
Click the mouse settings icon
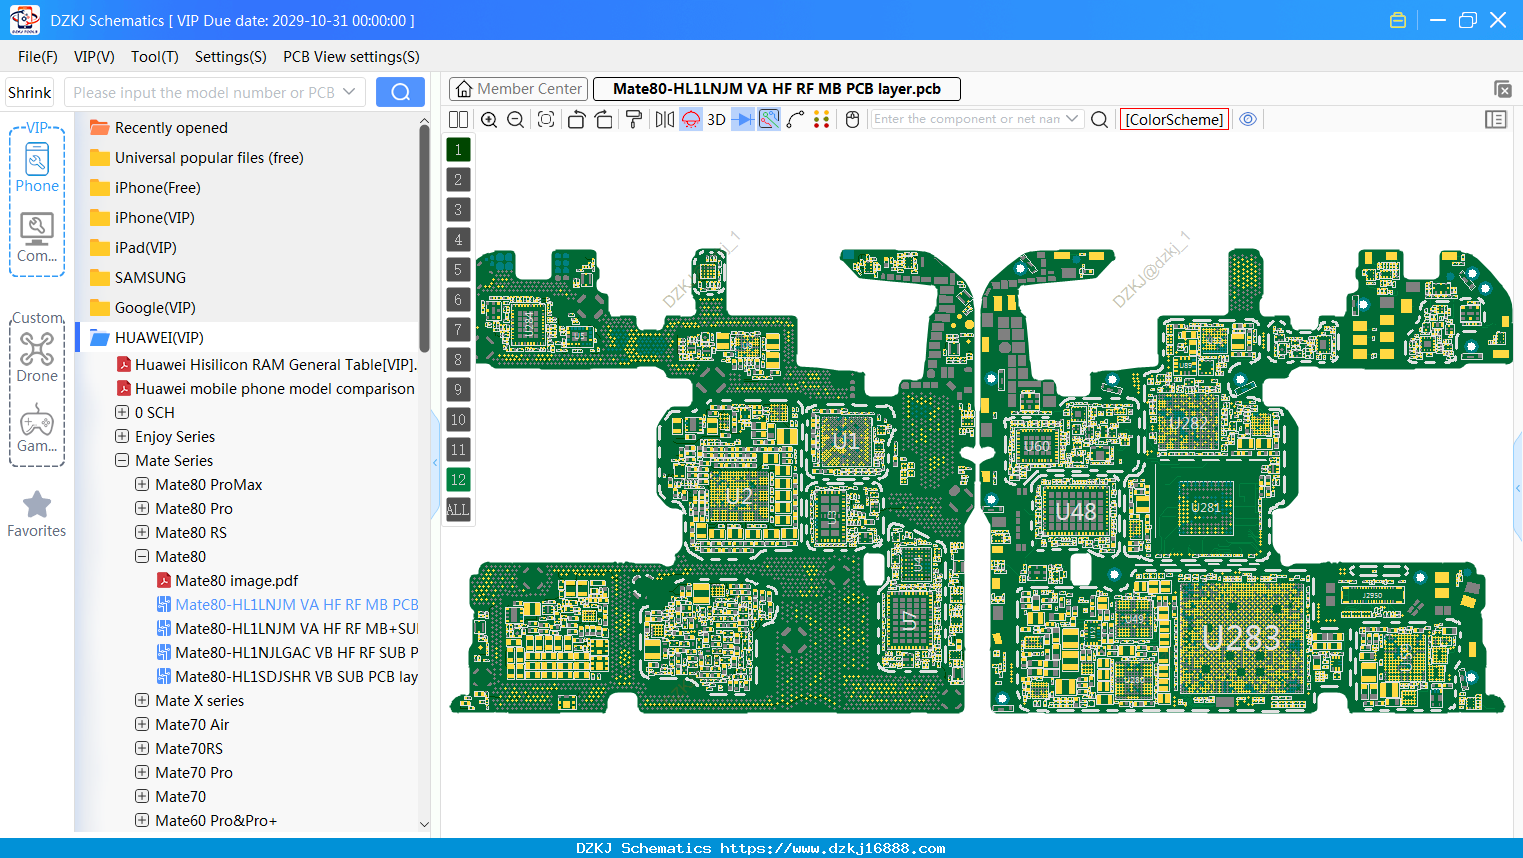(853, 119)
